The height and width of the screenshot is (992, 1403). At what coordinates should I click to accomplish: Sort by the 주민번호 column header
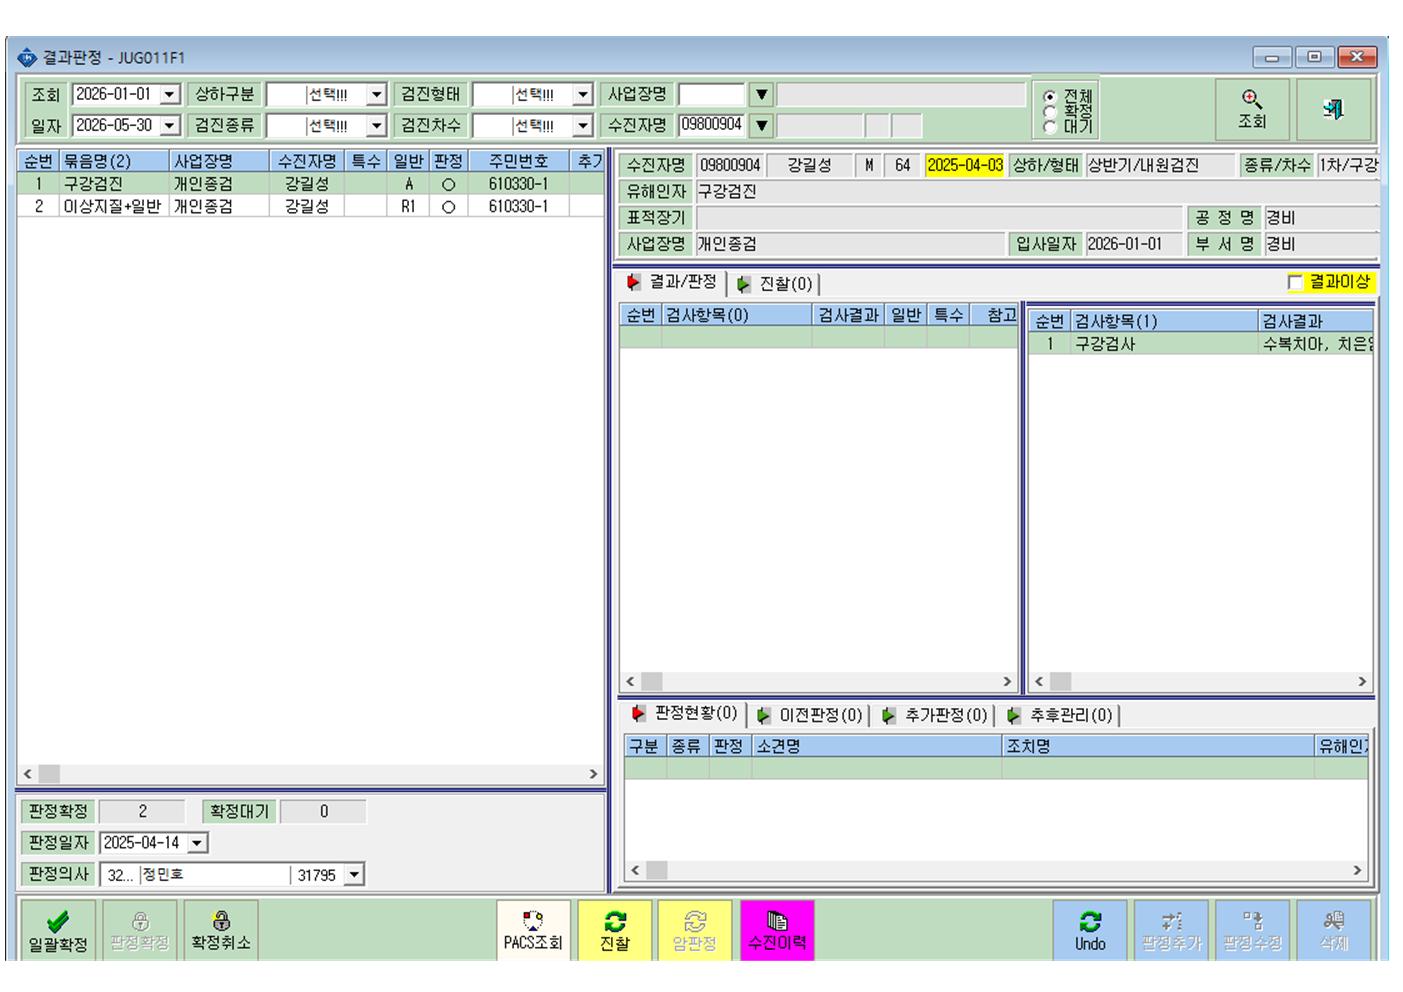pos(518,161)
